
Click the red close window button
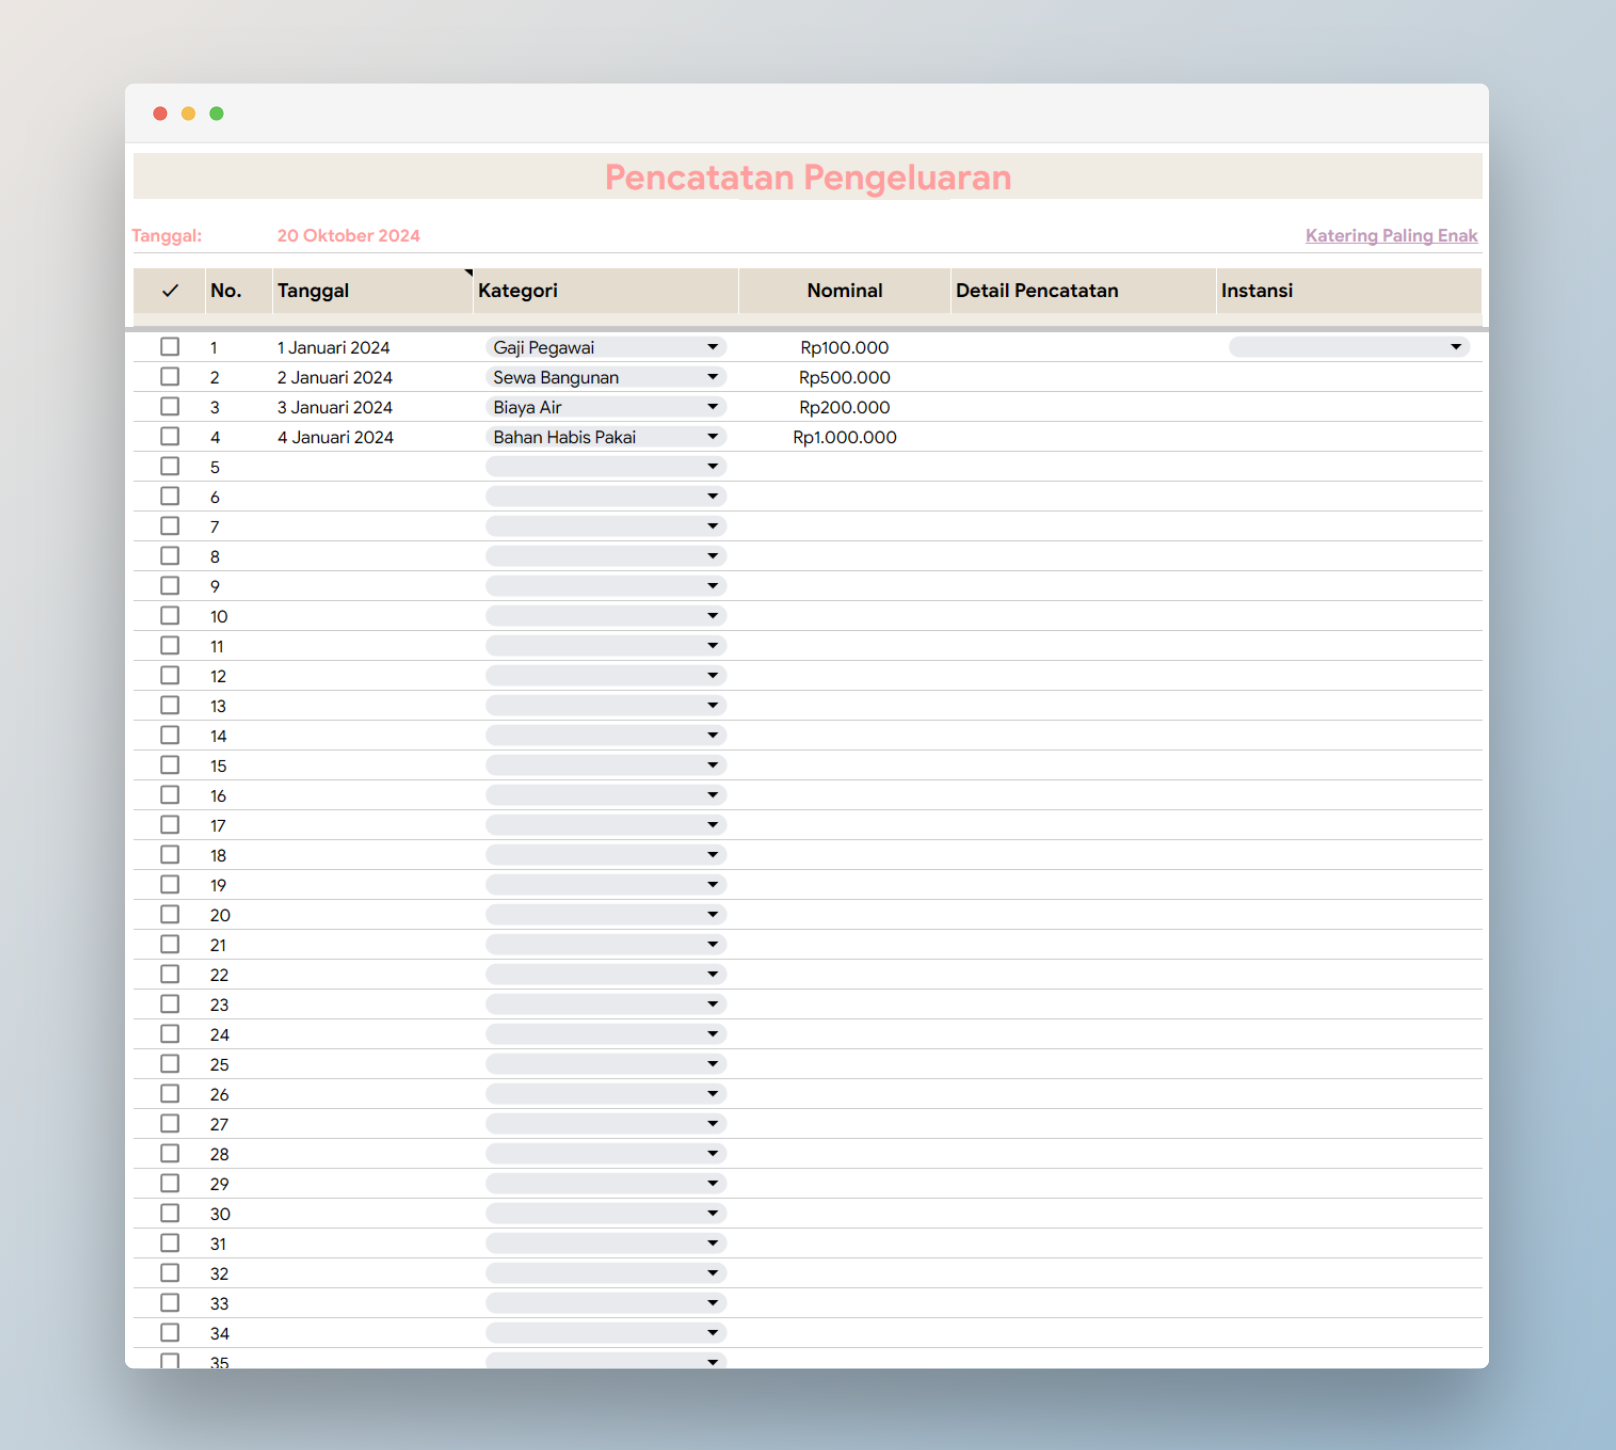[x=160, y=113]
